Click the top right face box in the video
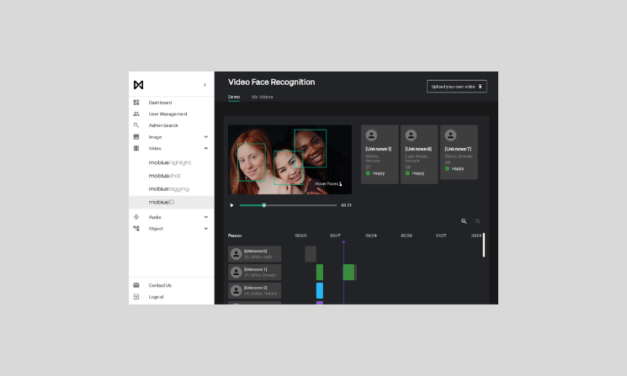The width and height of the screenshot is (627, 376). click(x=310, y=148)
